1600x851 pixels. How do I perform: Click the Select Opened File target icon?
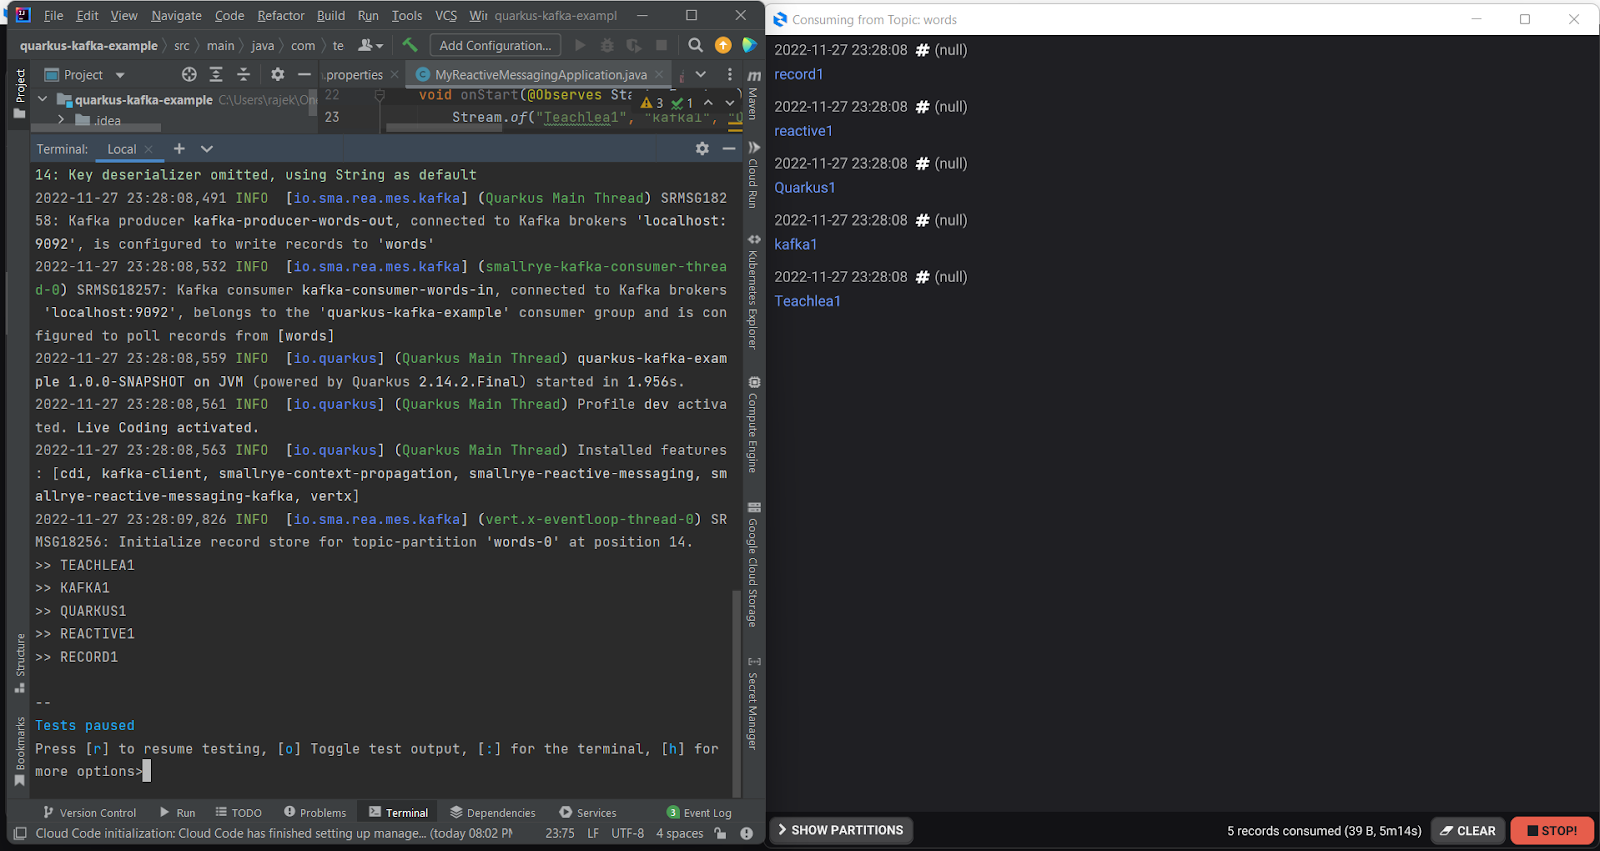(189, 74)
